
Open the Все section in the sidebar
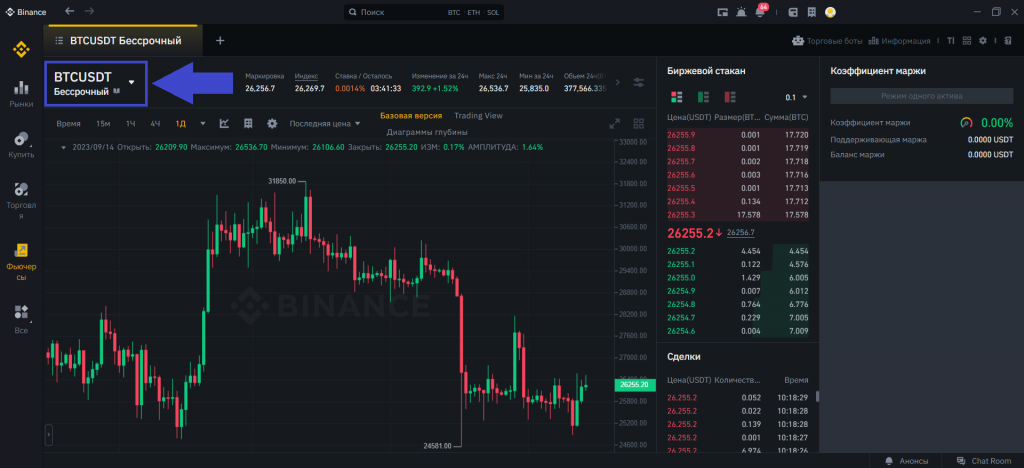pyautogui.click(x=22, y=319)
